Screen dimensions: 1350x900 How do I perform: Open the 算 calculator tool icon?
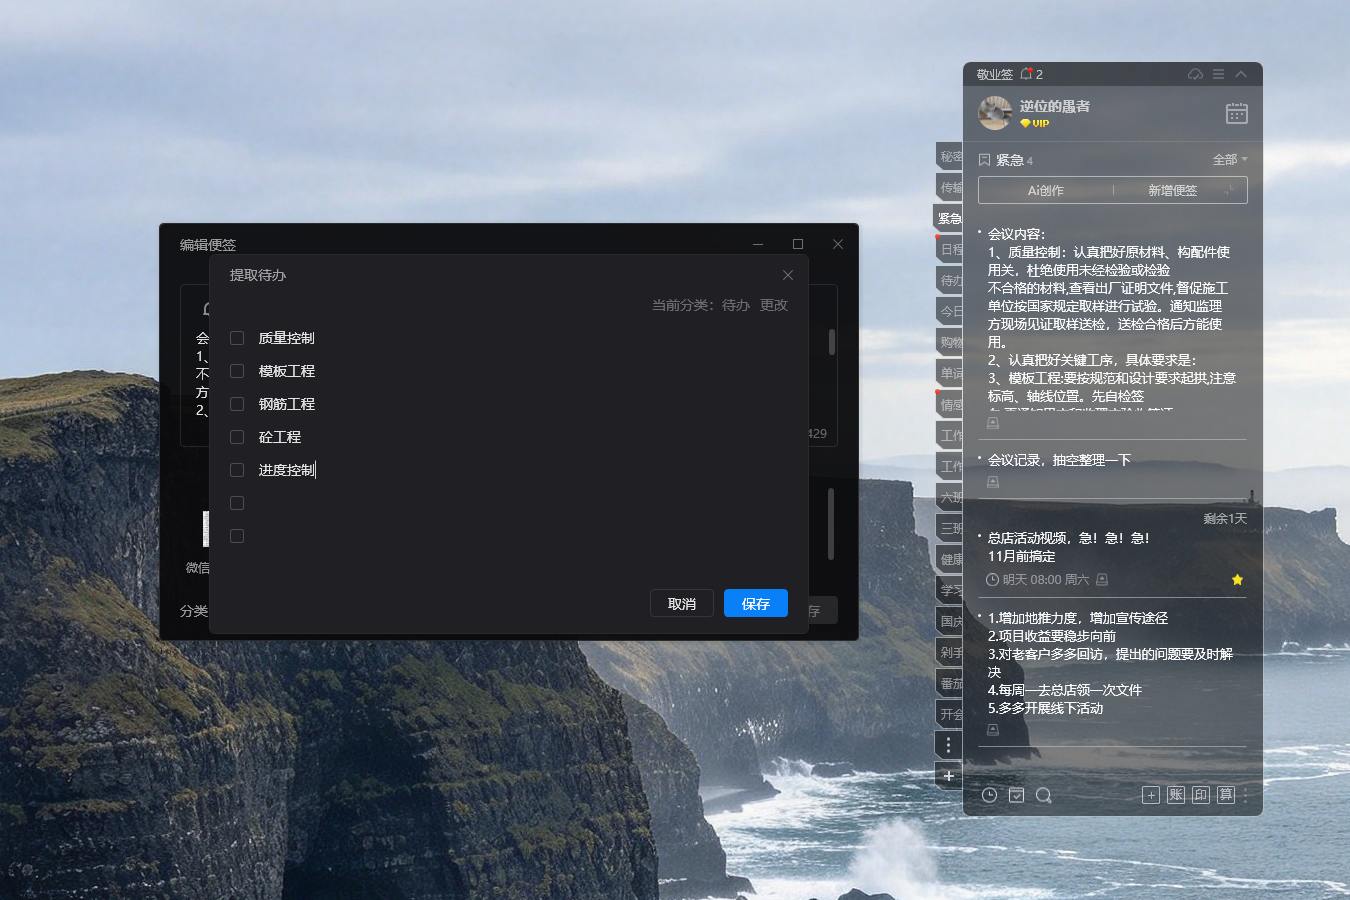tap(1226, 795)
